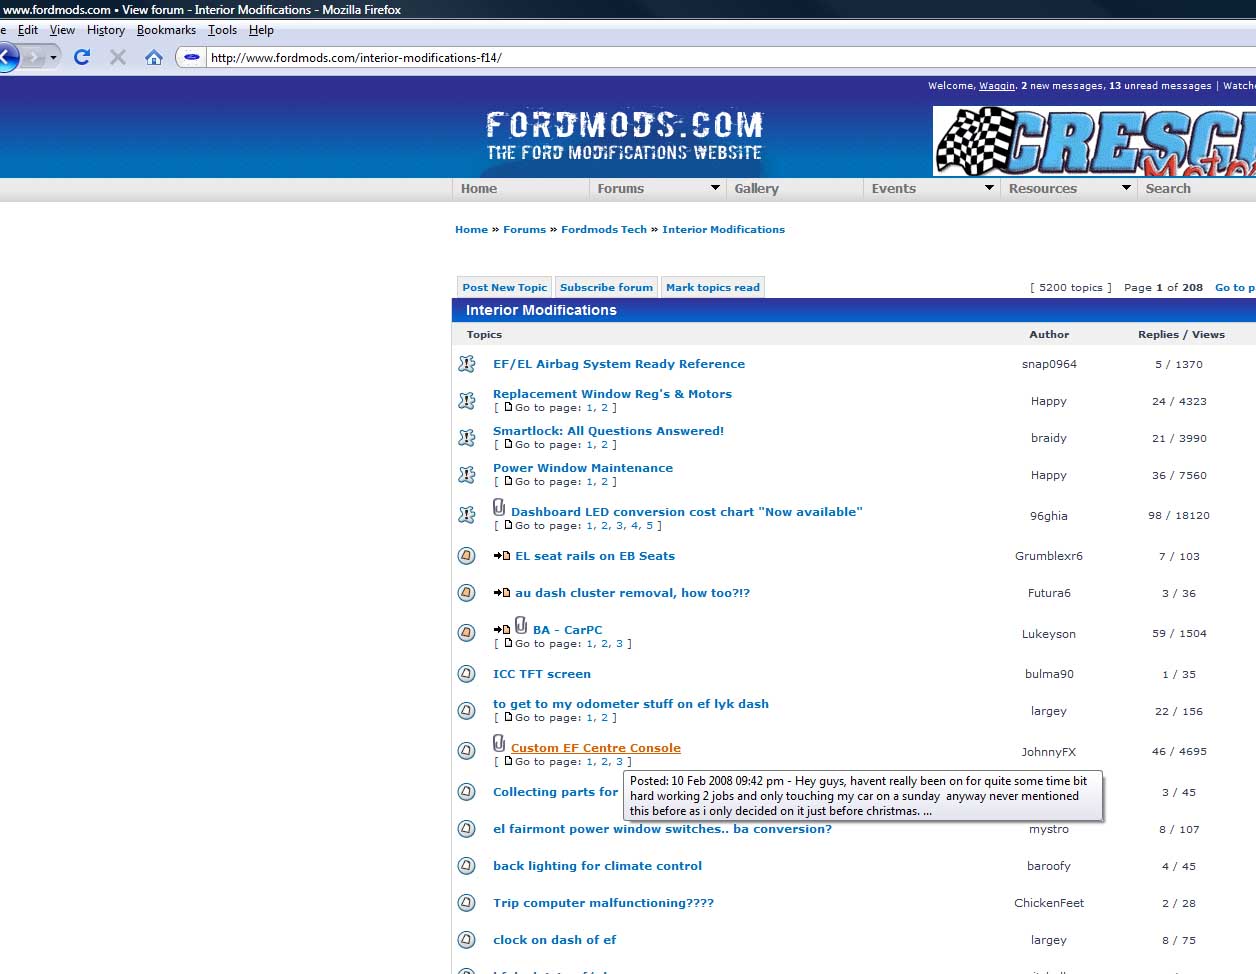Open the History menu

(x=105, y=30)
